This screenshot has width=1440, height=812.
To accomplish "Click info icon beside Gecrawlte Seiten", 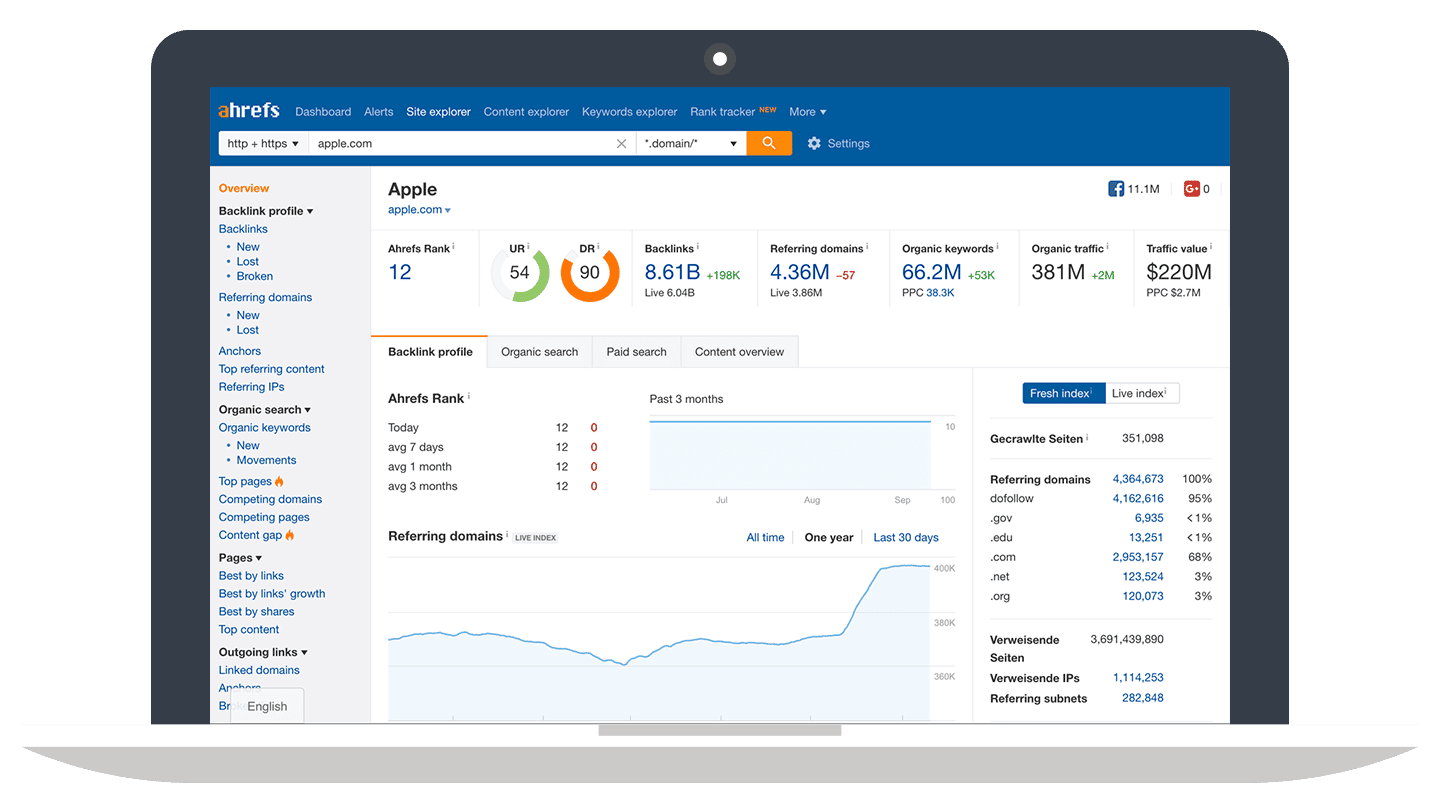I will 1087,438.
